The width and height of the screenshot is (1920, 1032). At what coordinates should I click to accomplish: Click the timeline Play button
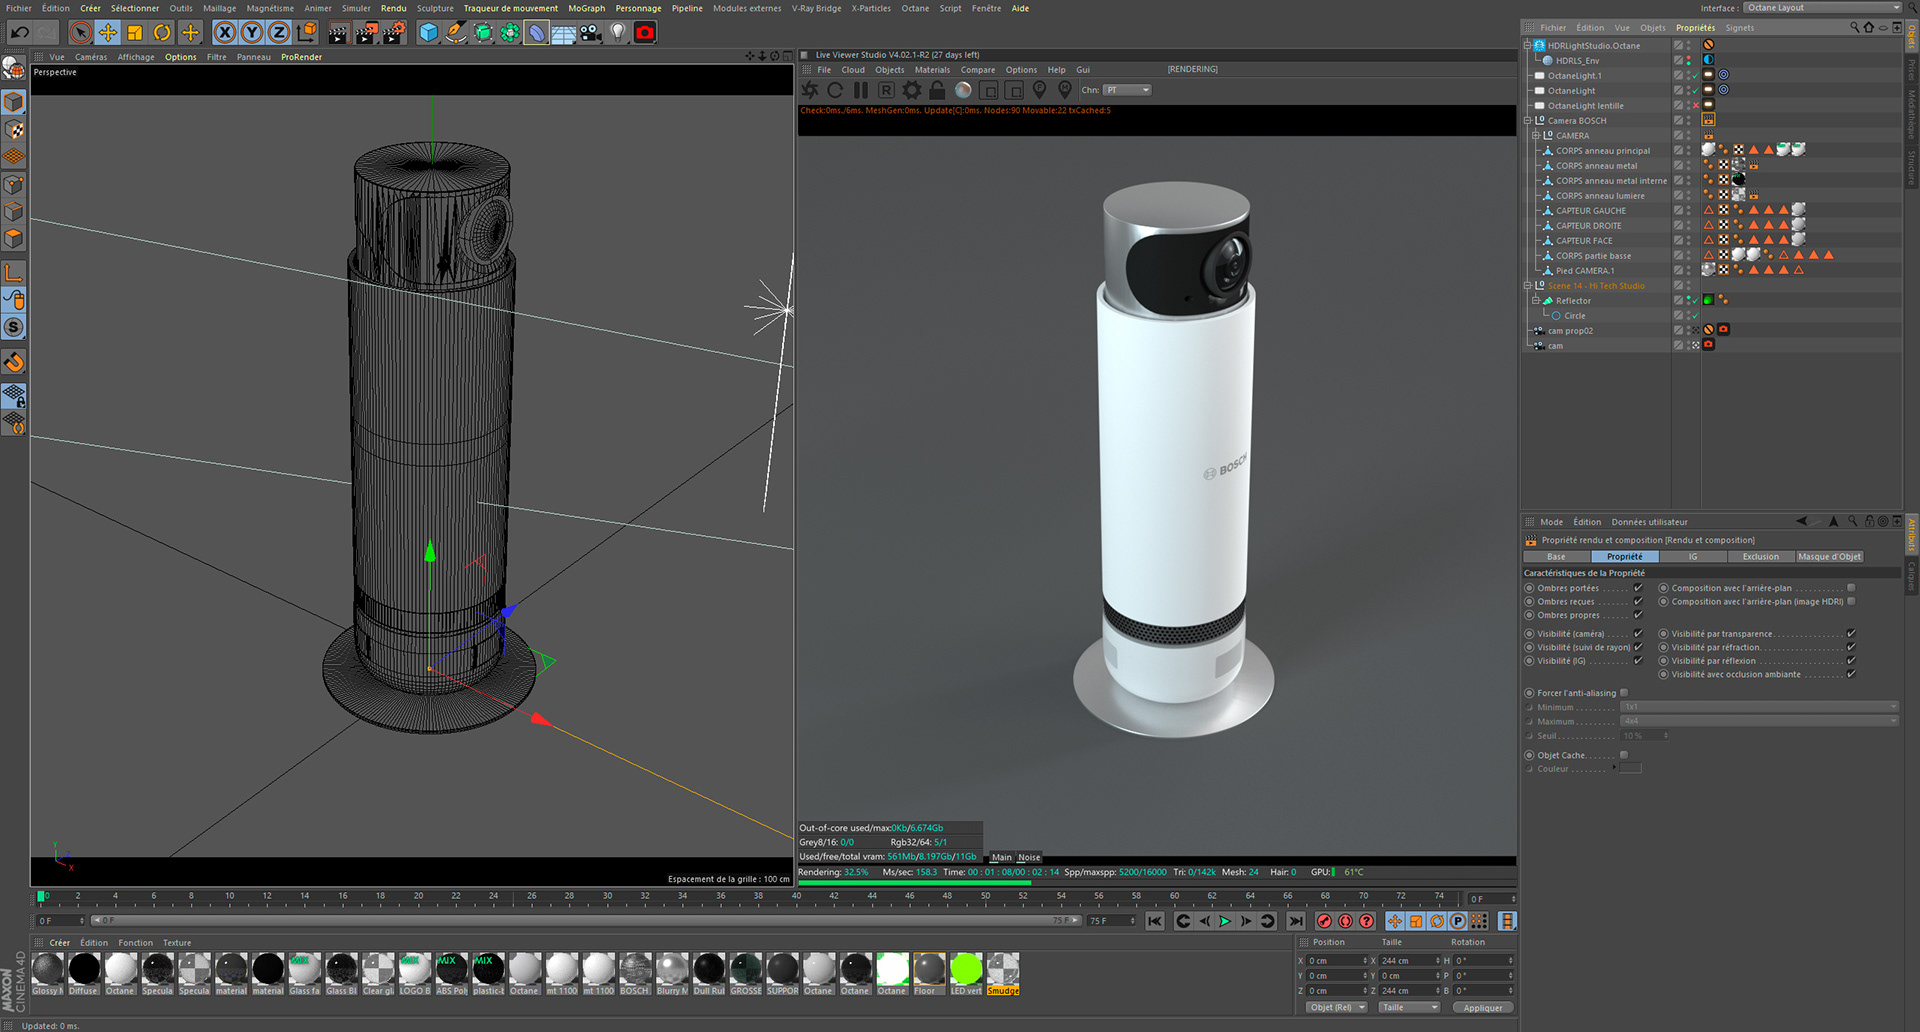pos(1225,921)
